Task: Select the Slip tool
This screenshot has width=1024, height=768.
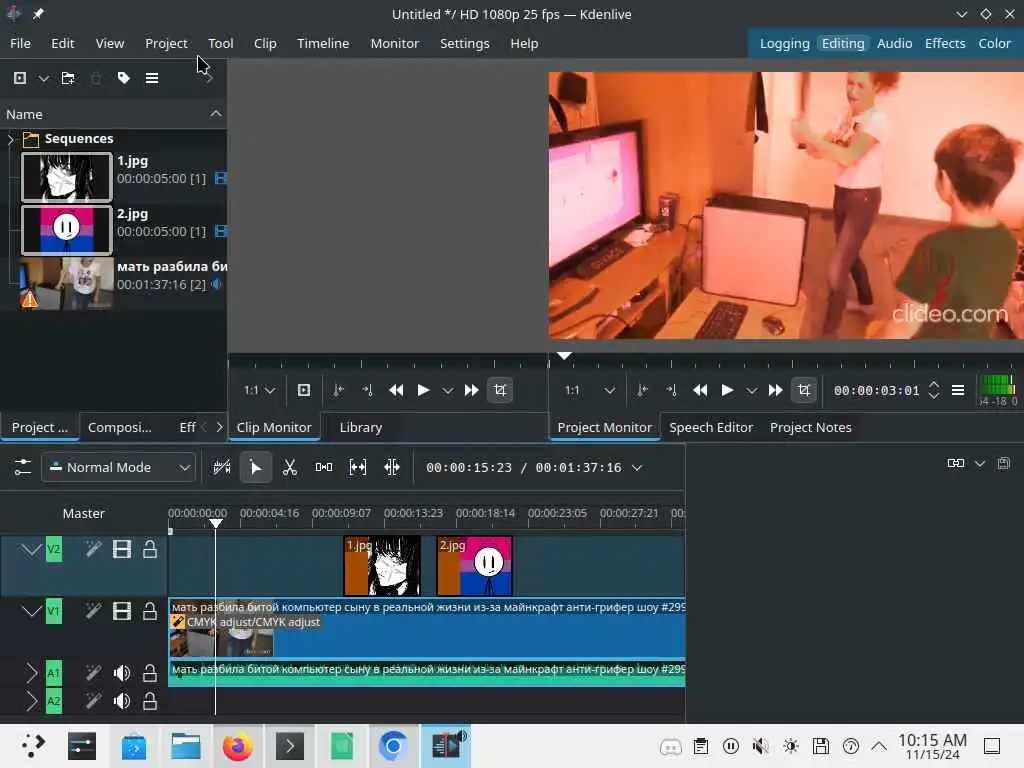Action: coord(358,467)
